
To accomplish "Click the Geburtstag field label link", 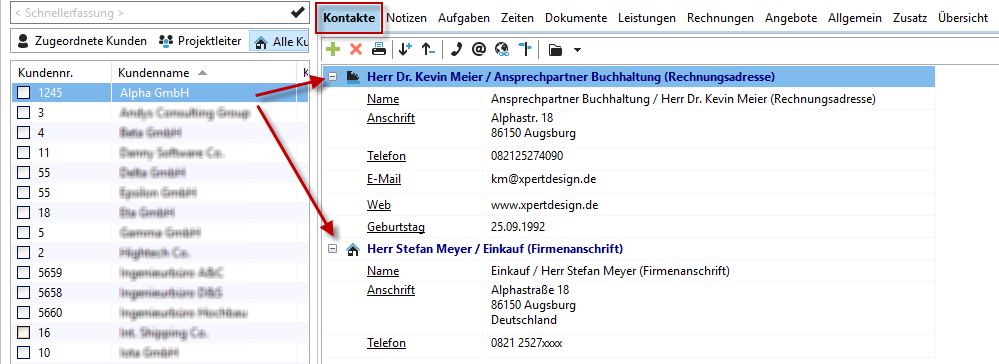I will click(x=396, y=227).
